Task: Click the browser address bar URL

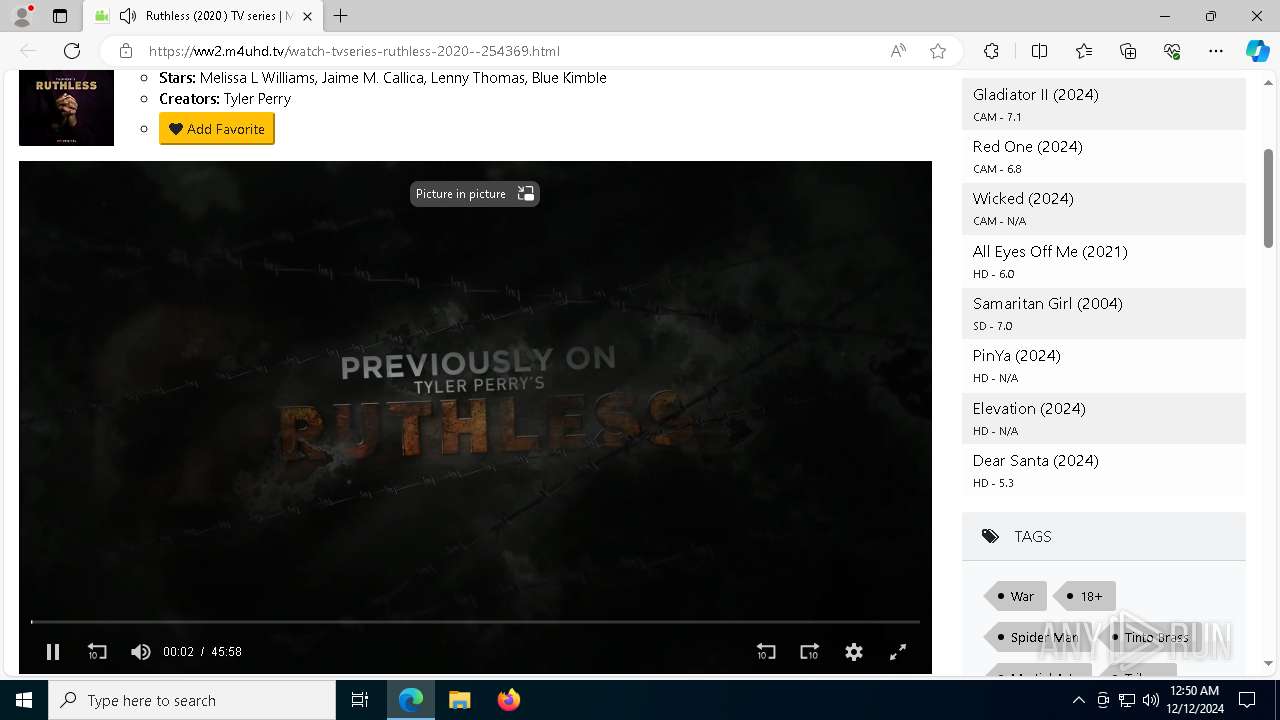Action: [x=354, y=51]
